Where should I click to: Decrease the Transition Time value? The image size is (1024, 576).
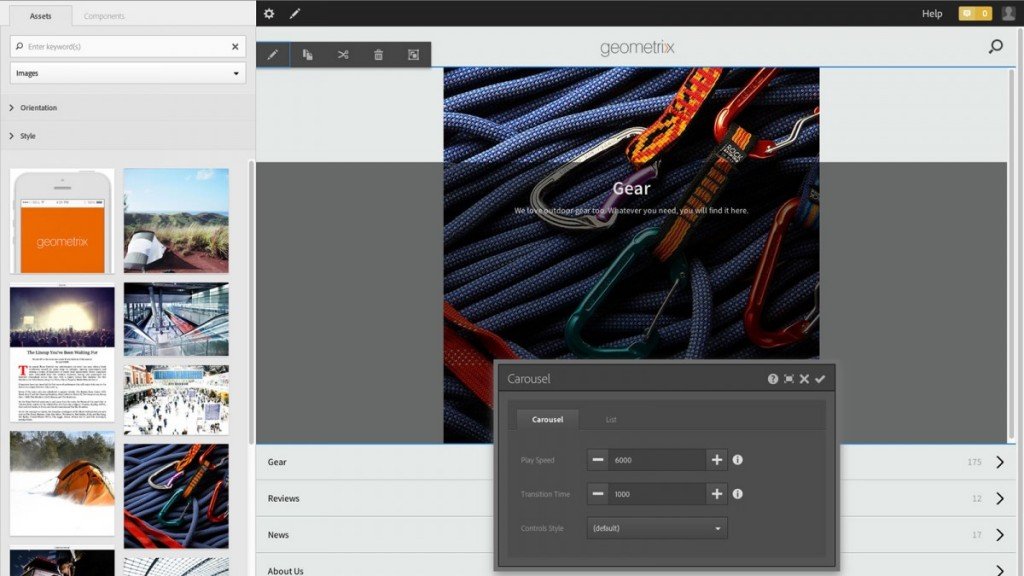coord(598,494)
